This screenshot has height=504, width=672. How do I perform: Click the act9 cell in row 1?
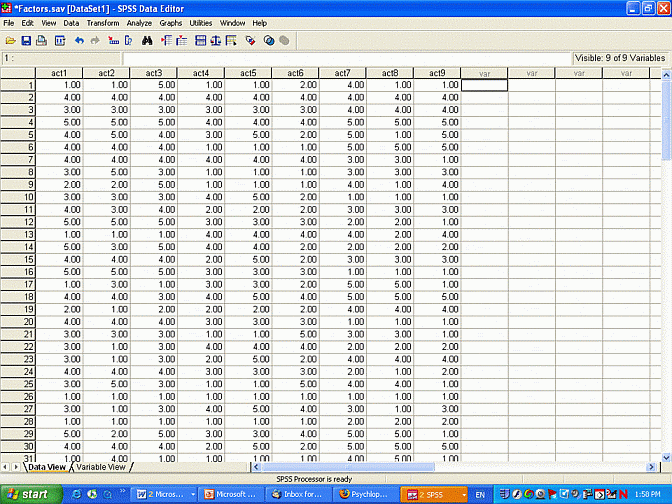click(x=437, y=85)
